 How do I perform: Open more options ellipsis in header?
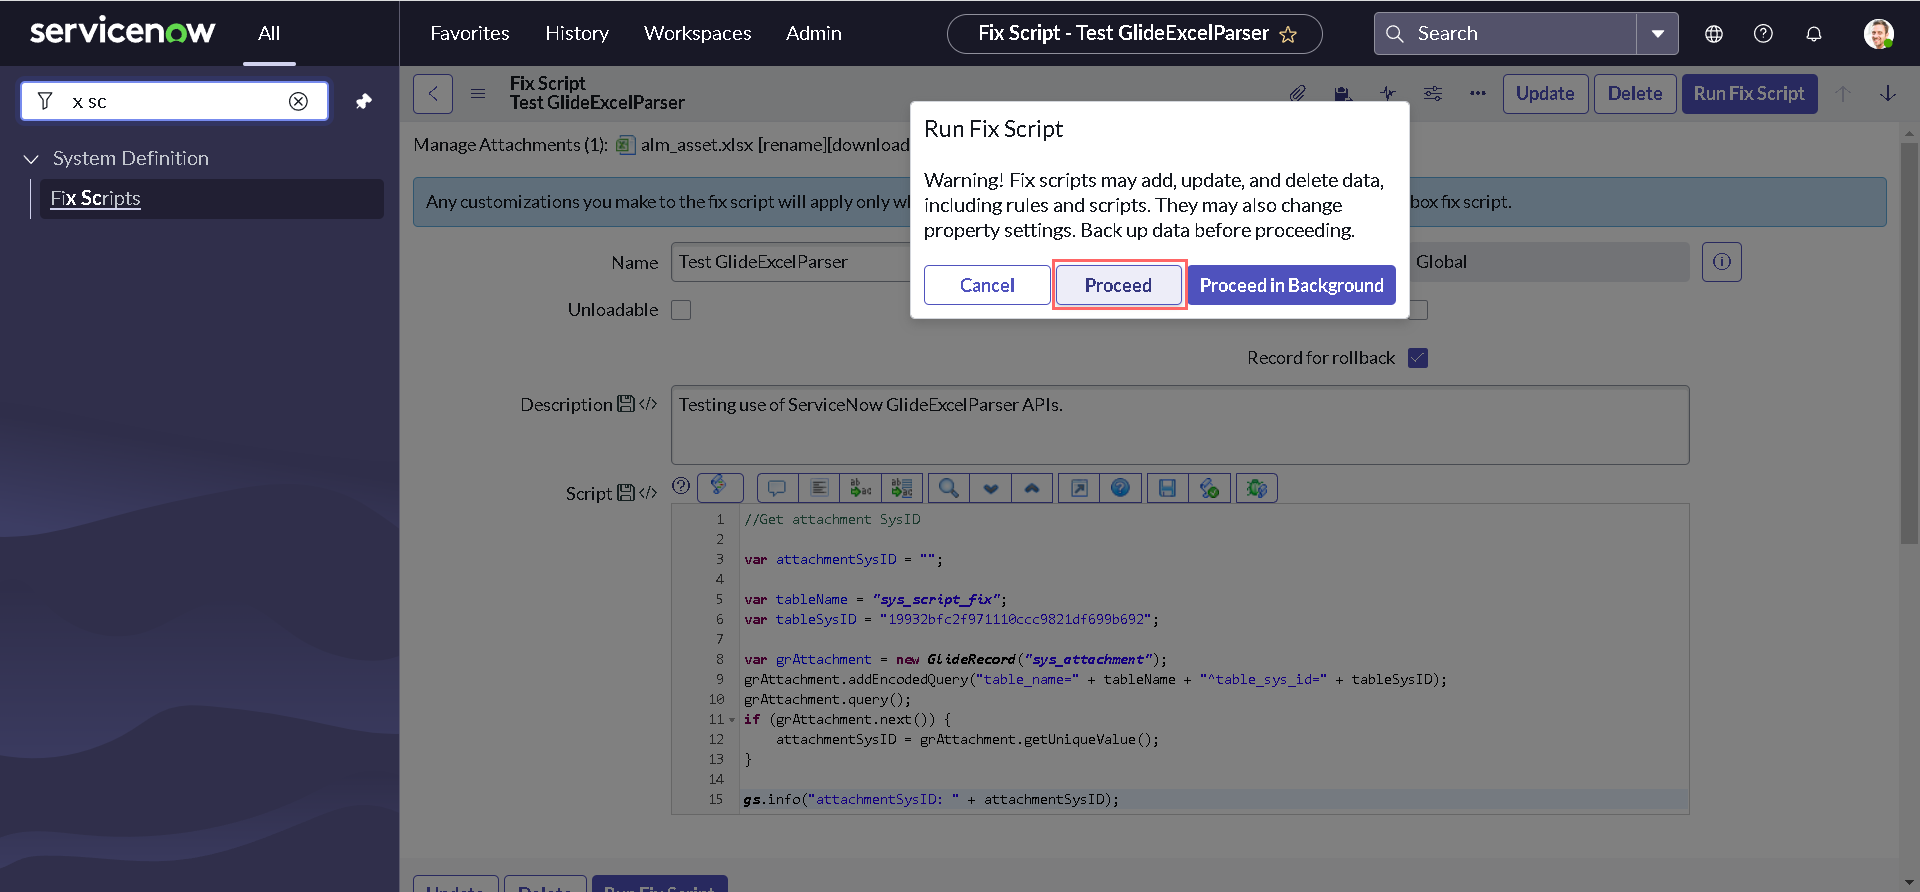coord(1478,93)
